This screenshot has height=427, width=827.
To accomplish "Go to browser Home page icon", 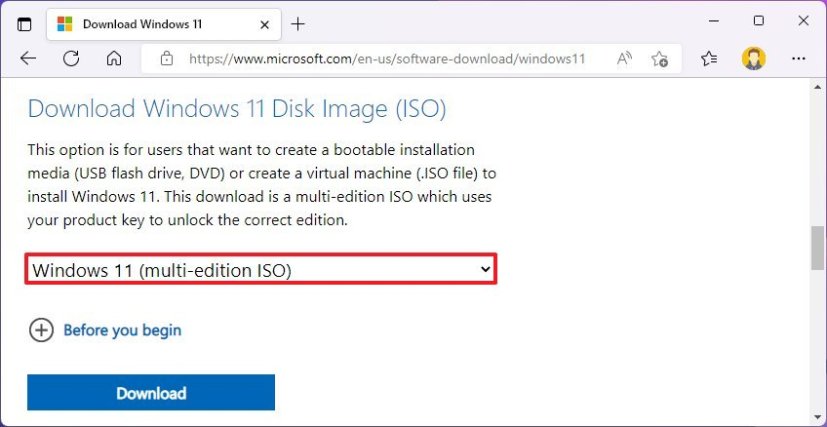I will (x=114, y=59).
